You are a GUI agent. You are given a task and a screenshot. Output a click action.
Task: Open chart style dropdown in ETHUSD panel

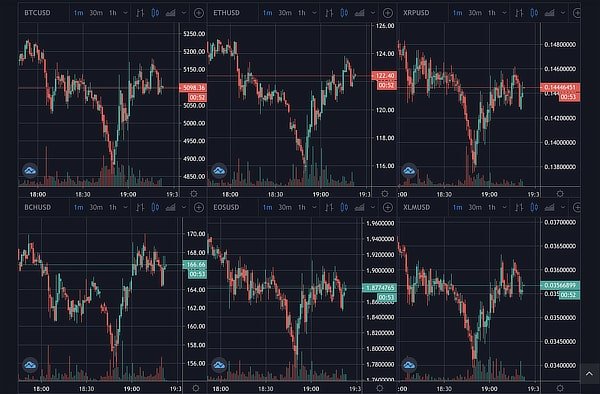373,13
